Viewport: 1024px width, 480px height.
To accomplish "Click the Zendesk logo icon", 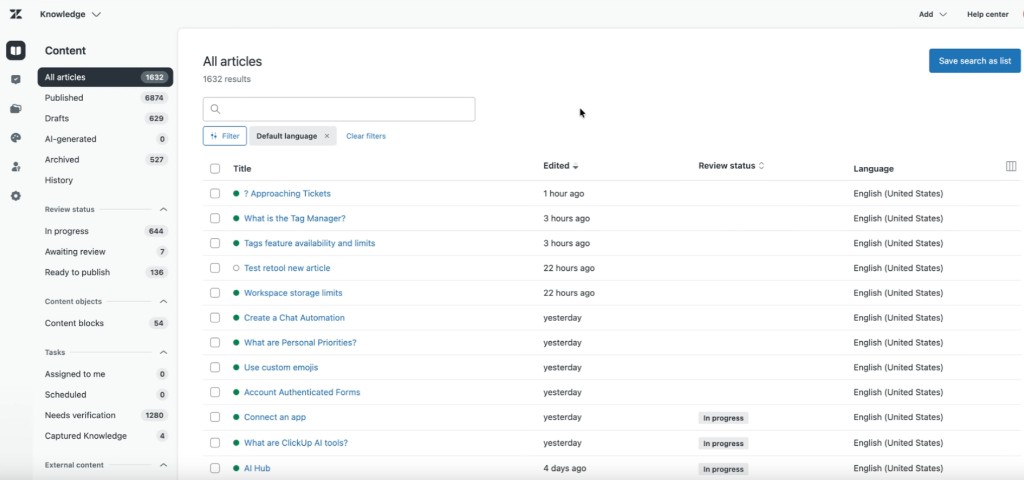I will coord(16,14).
